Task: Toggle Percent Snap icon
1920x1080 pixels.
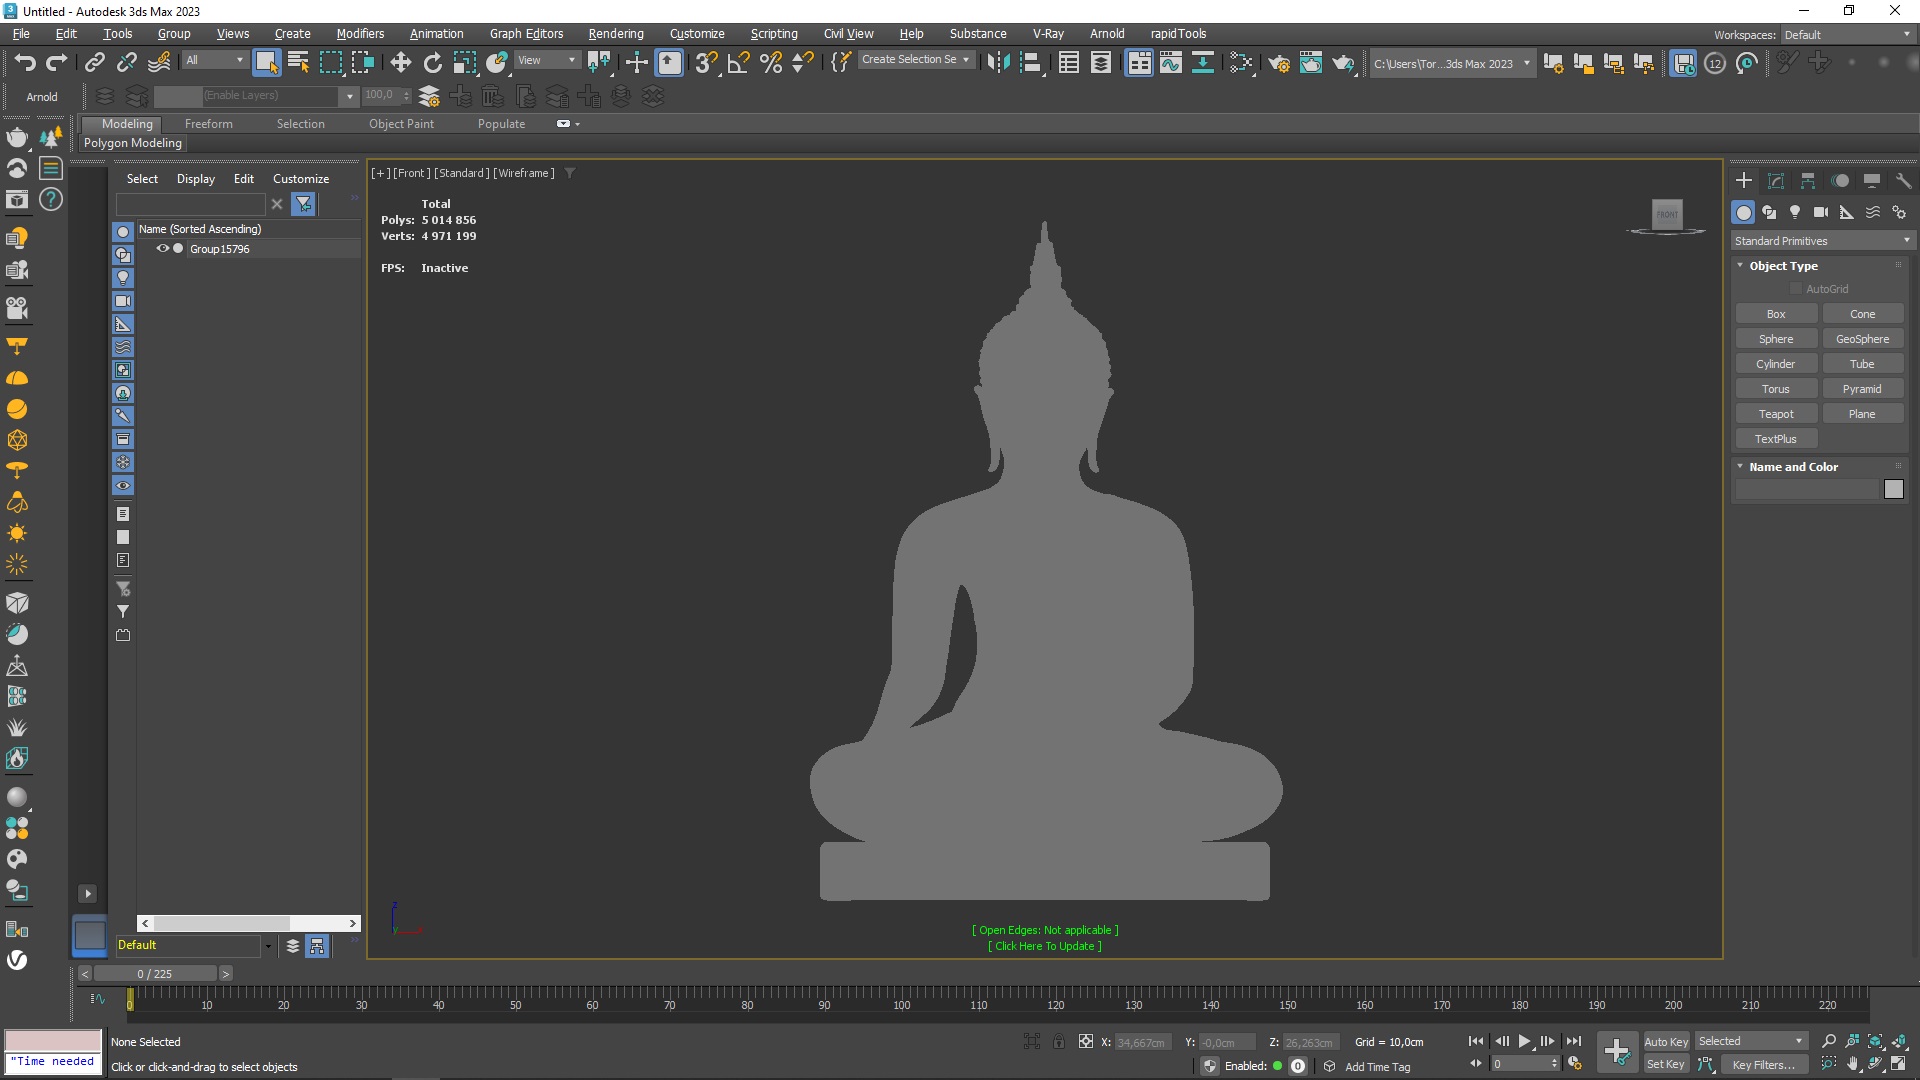Action: click(771, 62)
